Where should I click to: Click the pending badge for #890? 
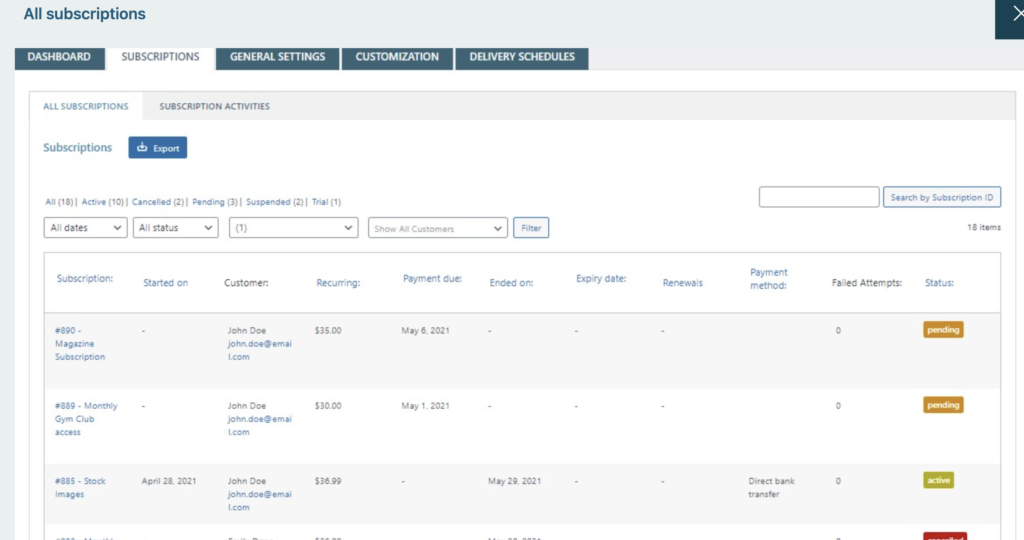[943, 330]
